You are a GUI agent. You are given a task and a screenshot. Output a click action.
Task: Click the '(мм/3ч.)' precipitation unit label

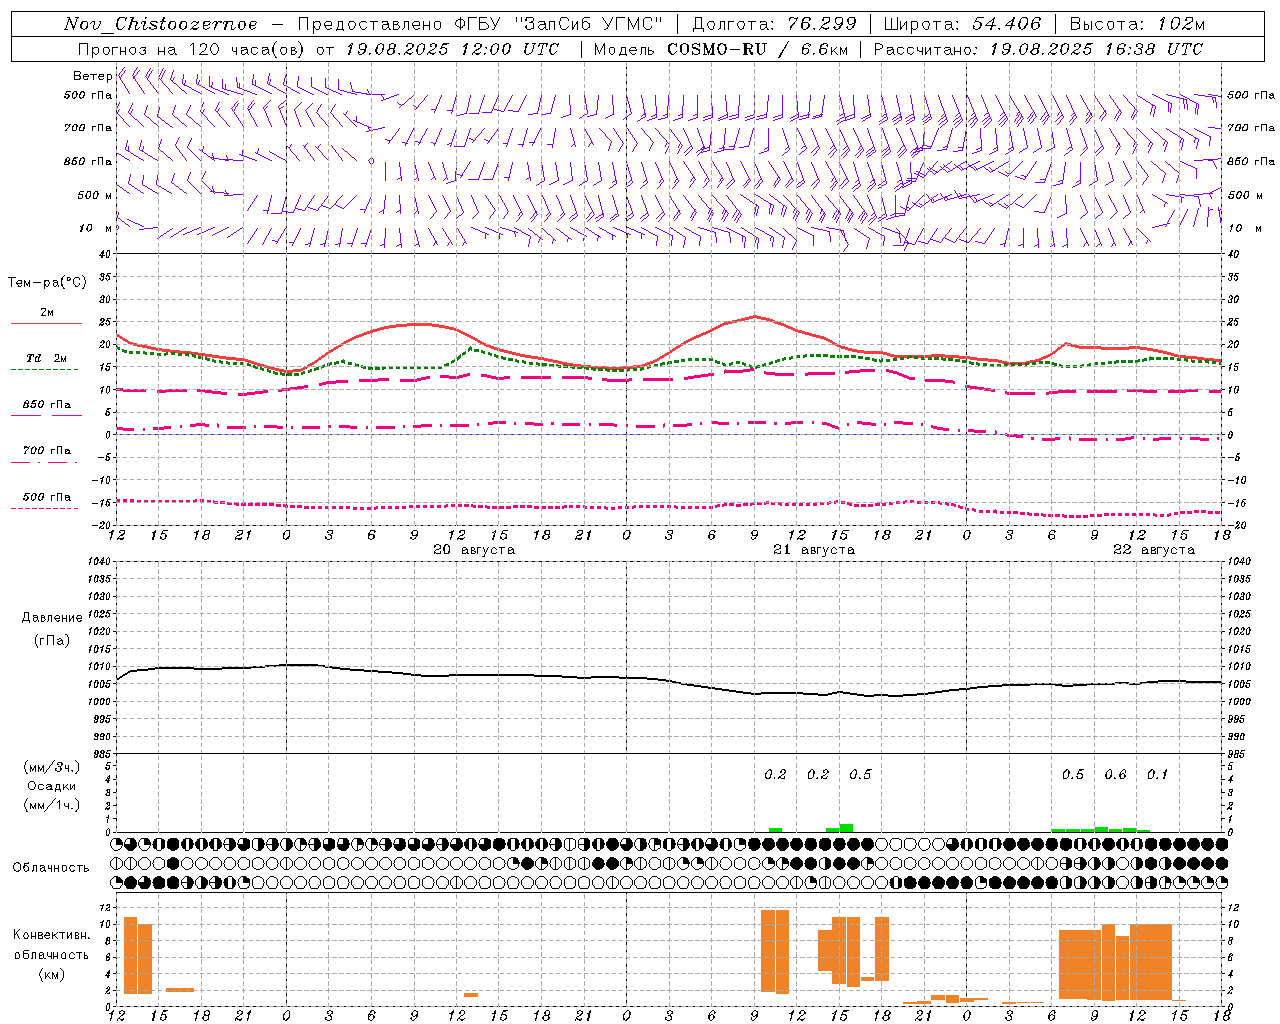click(52, 768)
